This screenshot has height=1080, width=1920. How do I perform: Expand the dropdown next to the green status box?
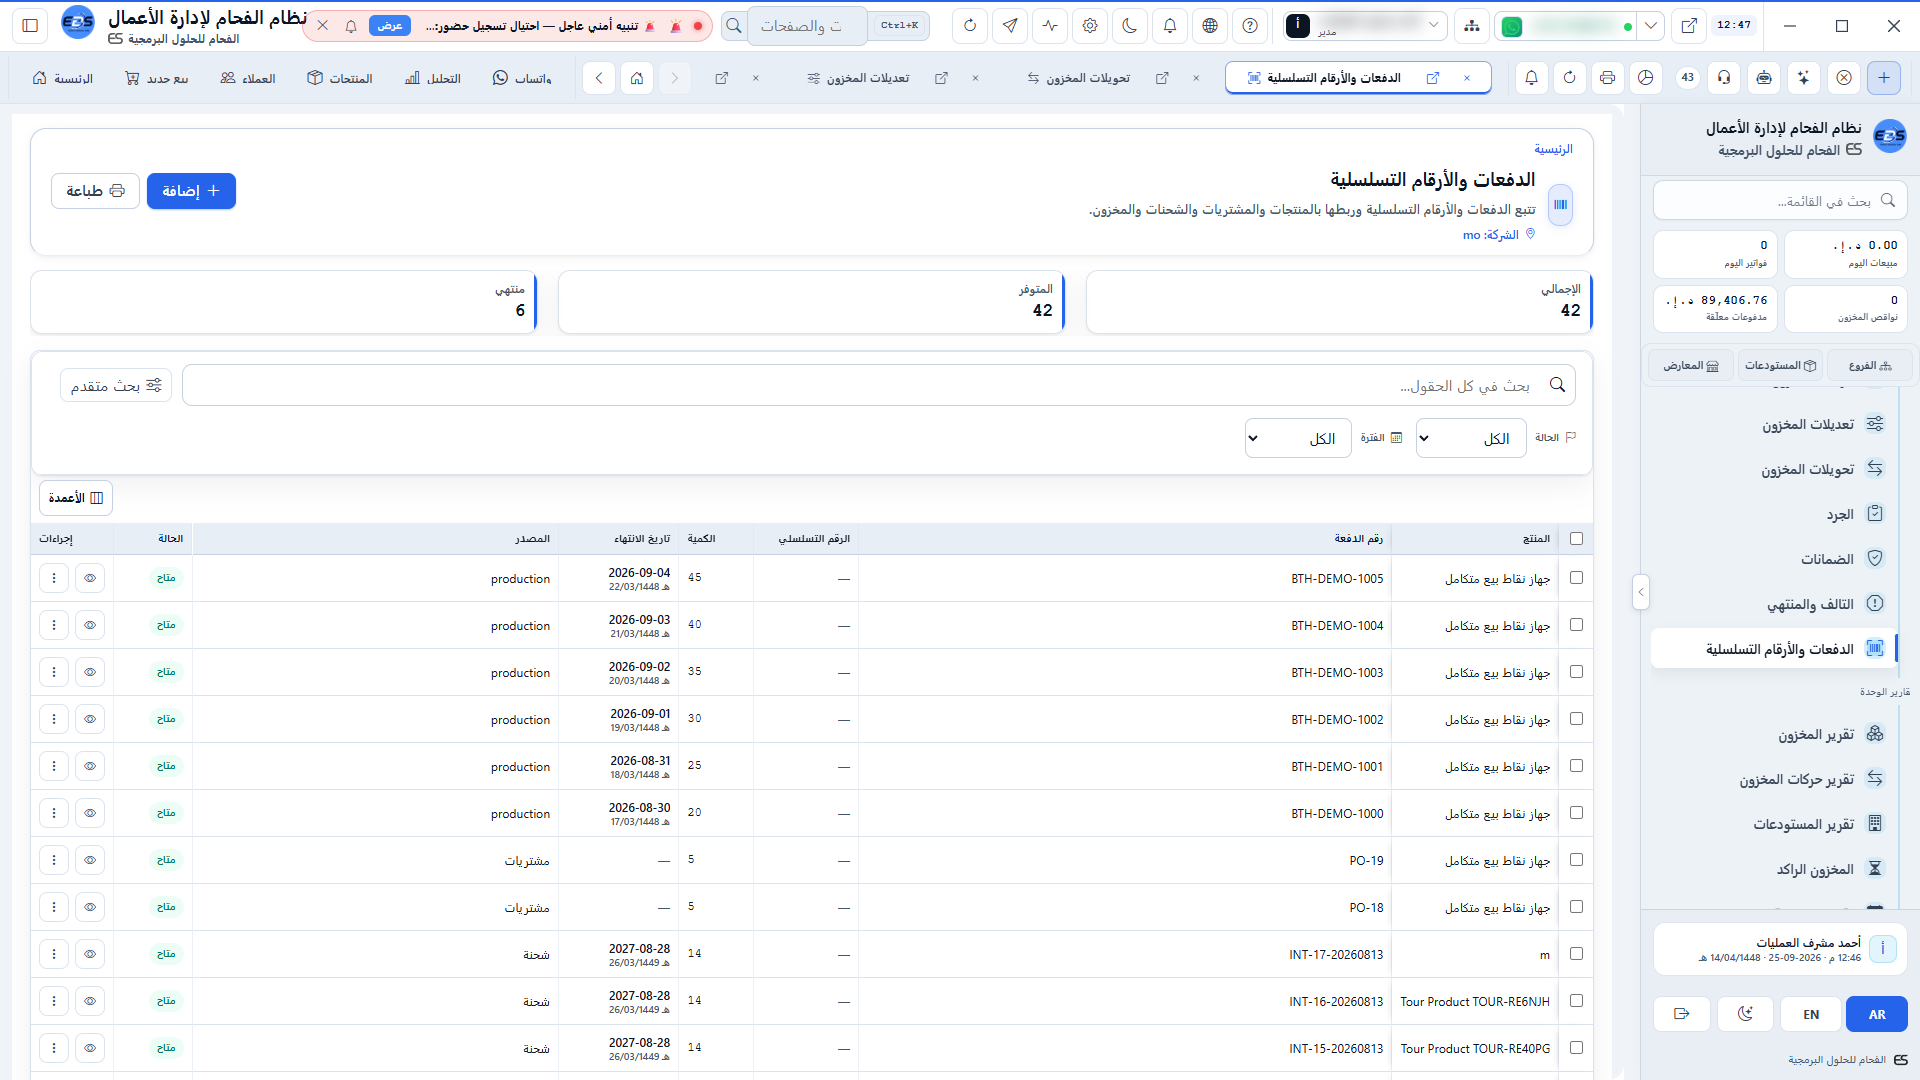click(x=1651, y=26)
